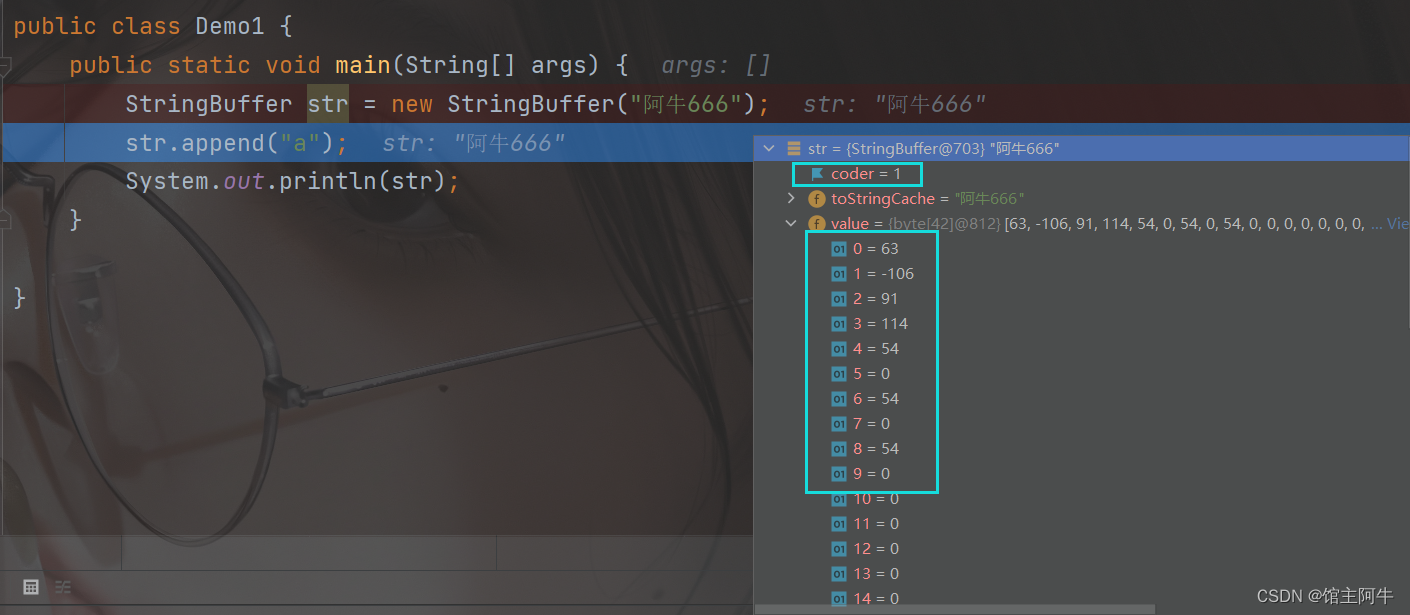
Task: Select the coder = 1 row
Action: (1080, 174)
